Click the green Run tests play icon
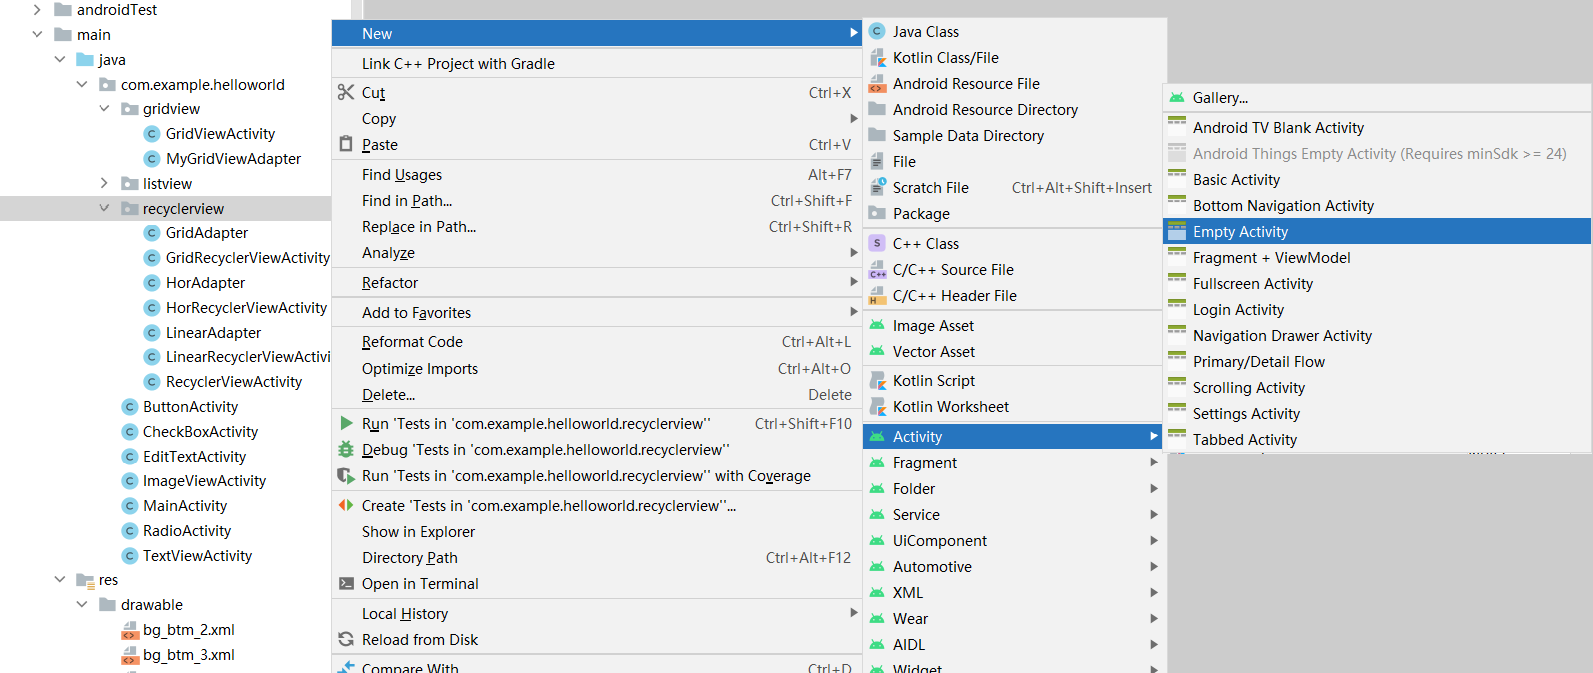Screen dimensions: 1593x673 [x=346, y=423]
